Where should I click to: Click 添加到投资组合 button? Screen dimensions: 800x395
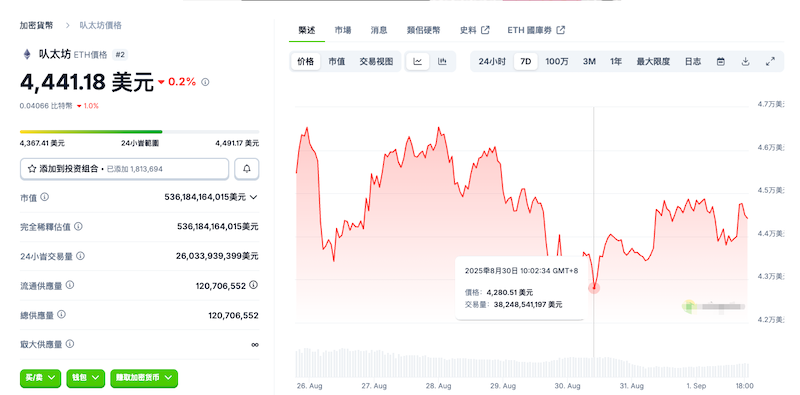coord(124,169)
